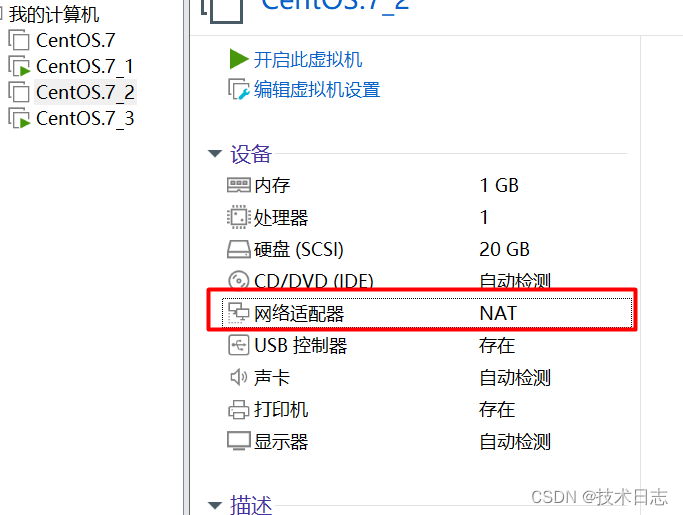Click the network adapter icon
The width and height of the screenshot is (683, 515).
point(239,313)
